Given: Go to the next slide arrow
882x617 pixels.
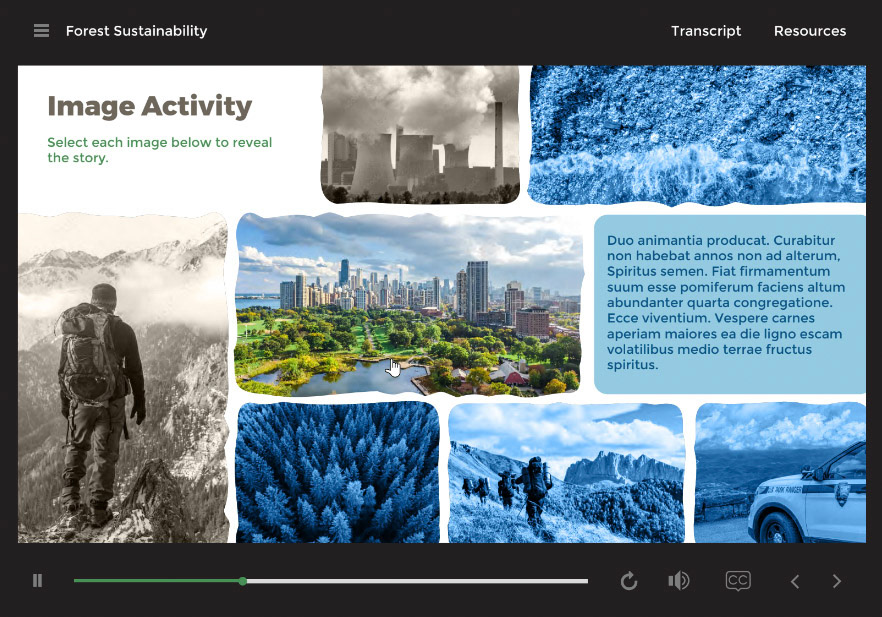Looking at the screenshot, I should pyautogui.click(x=836, y=581).
